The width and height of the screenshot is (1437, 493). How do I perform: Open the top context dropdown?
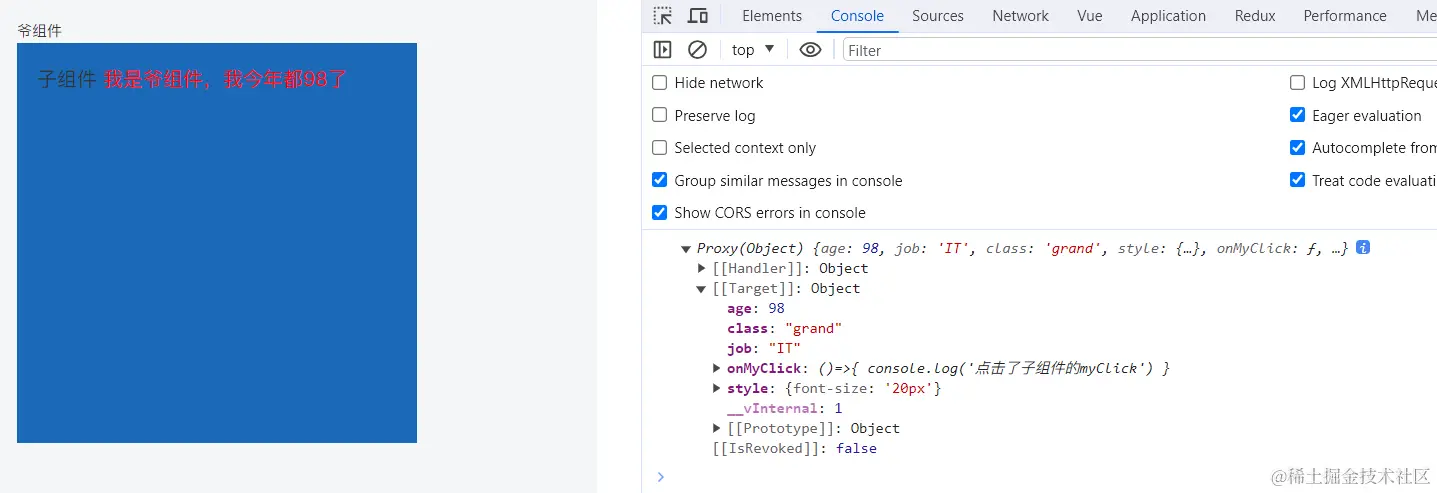753,50
